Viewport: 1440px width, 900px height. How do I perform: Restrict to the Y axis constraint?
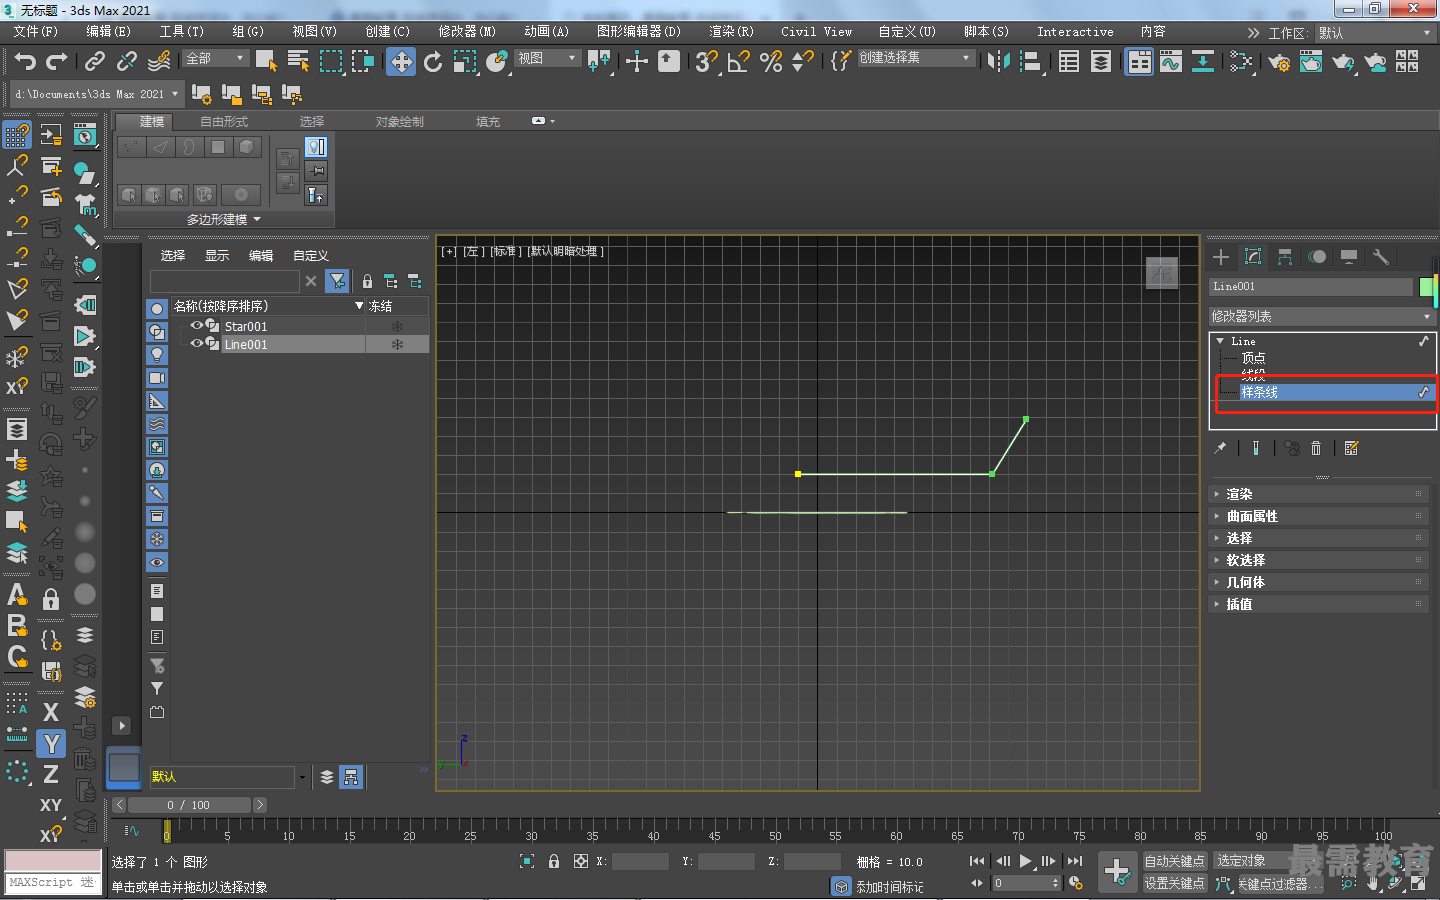pyautogui.click(x=51, y=744)
